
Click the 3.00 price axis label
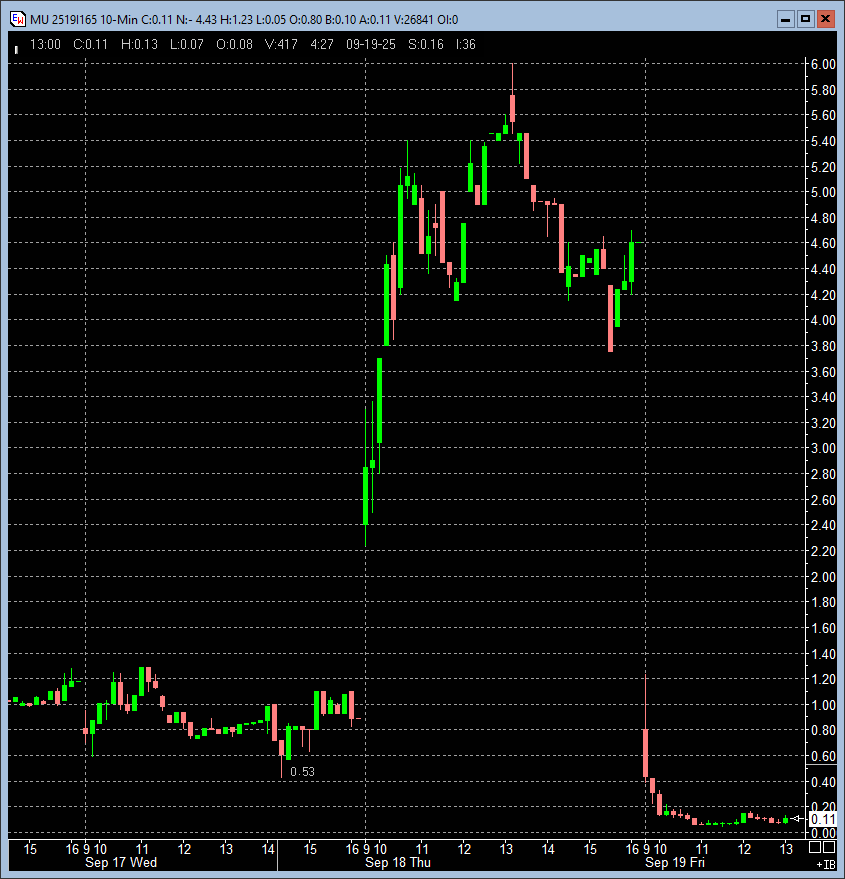click(823, 449)
